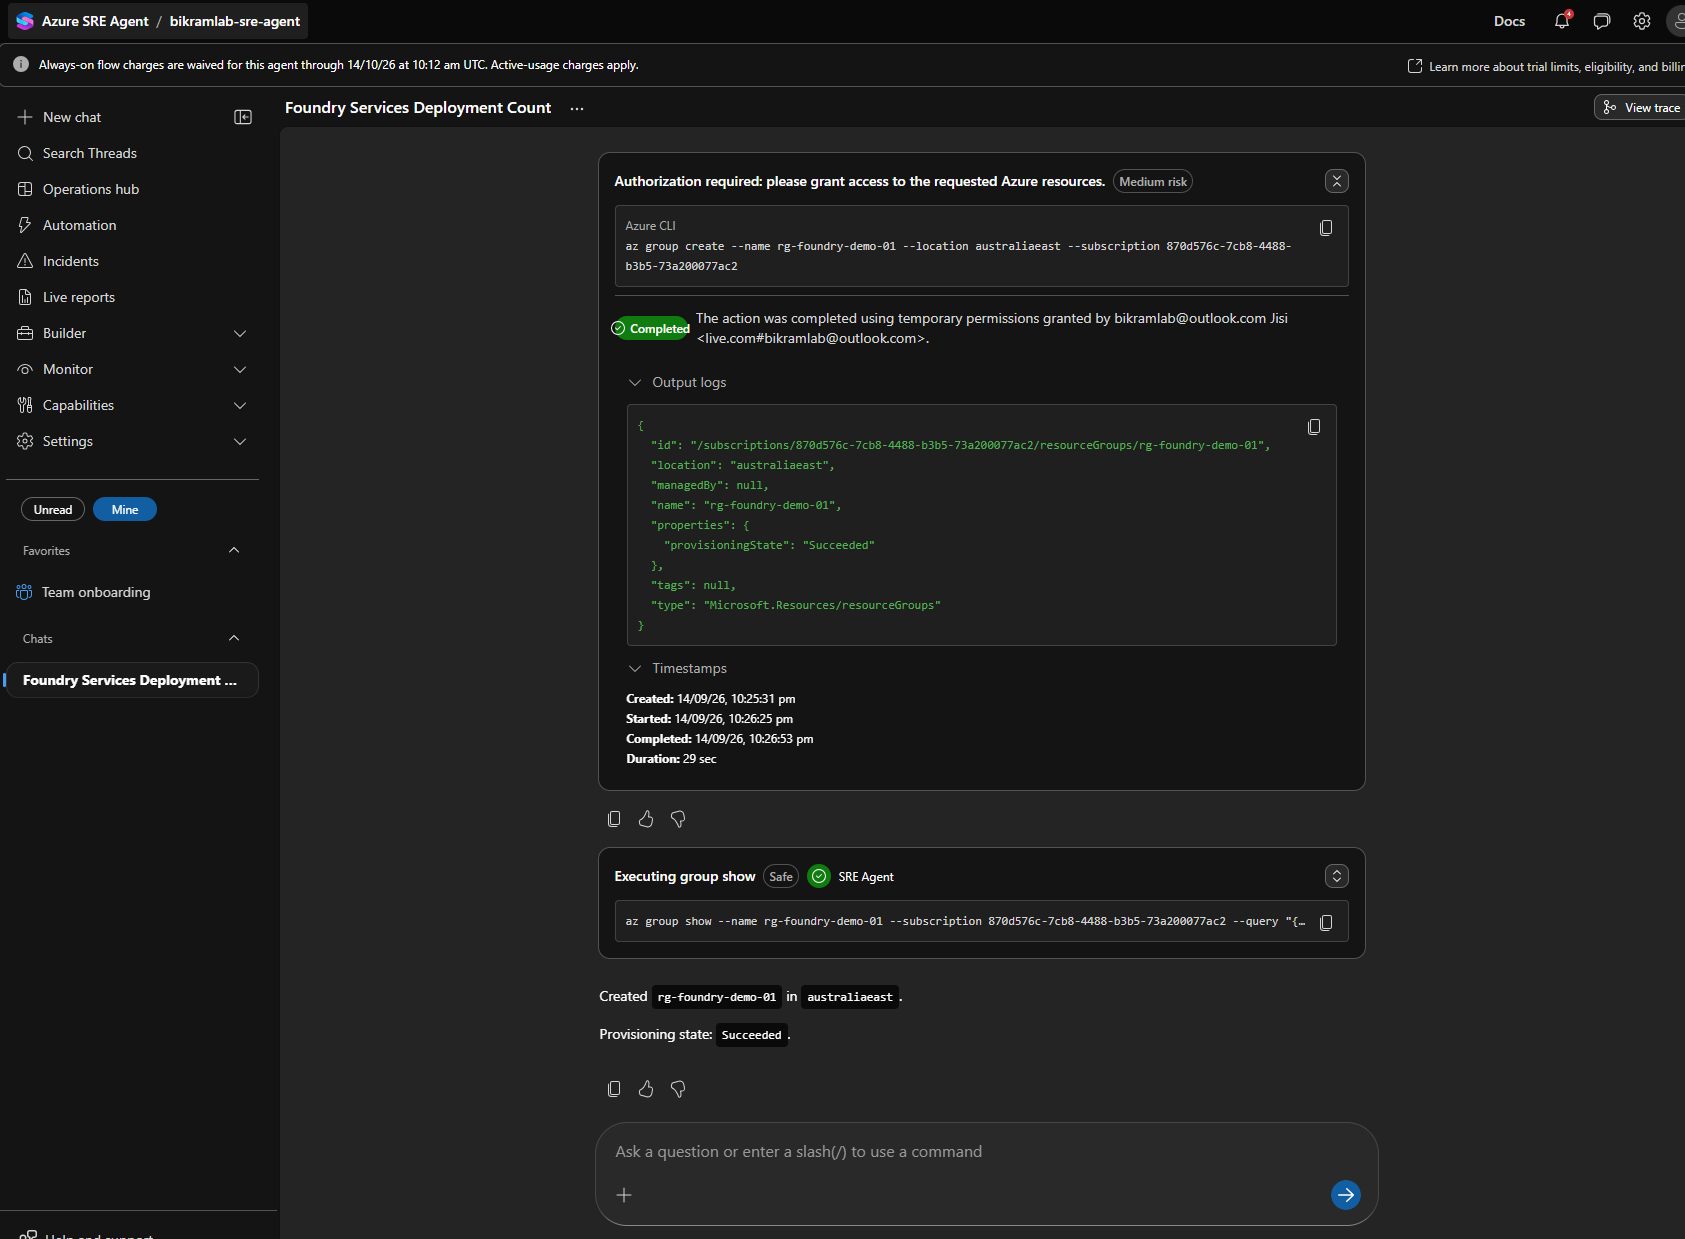This screenshot has height=1239, width=1685.
Task: Click the Incidents warning triangle icon
Action: point(25,261)
